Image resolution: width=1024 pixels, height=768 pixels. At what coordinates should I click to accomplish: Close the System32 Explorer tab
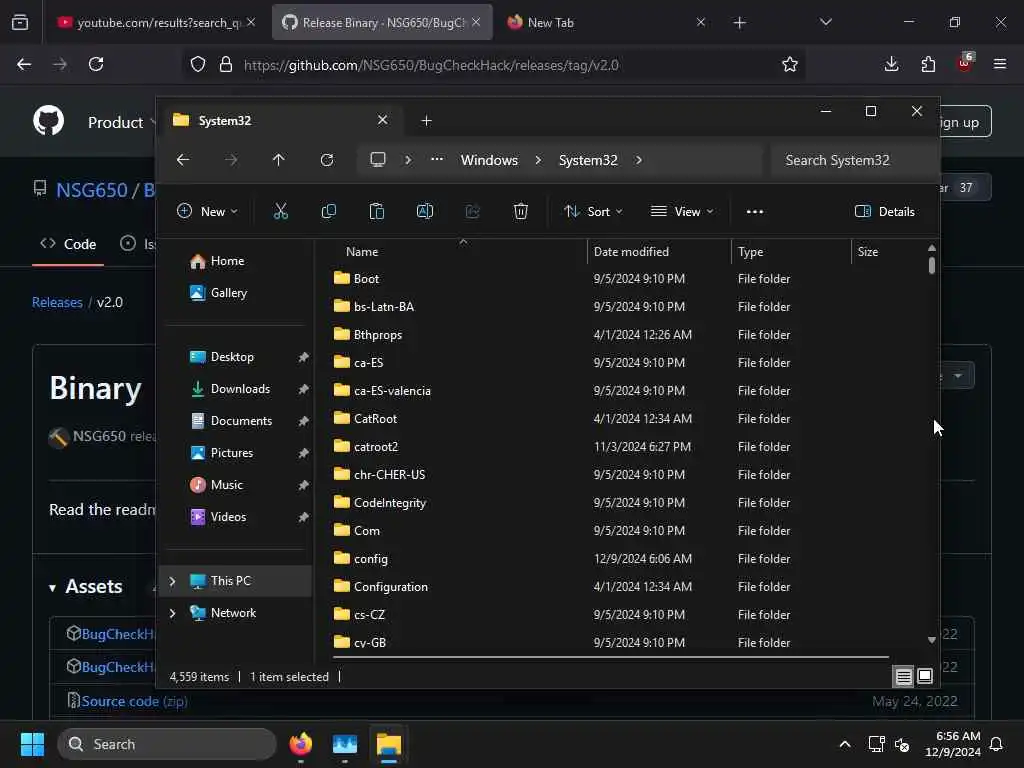click(383, 120)
